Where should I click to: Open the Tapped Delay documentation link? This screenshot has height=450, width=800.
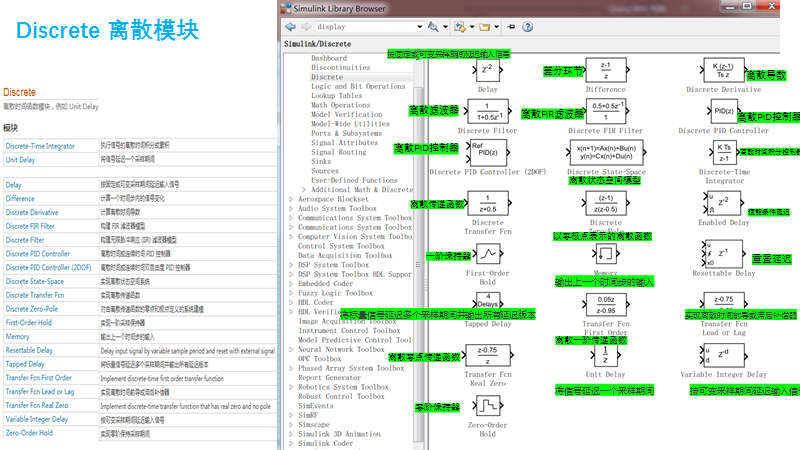point(24,364)
